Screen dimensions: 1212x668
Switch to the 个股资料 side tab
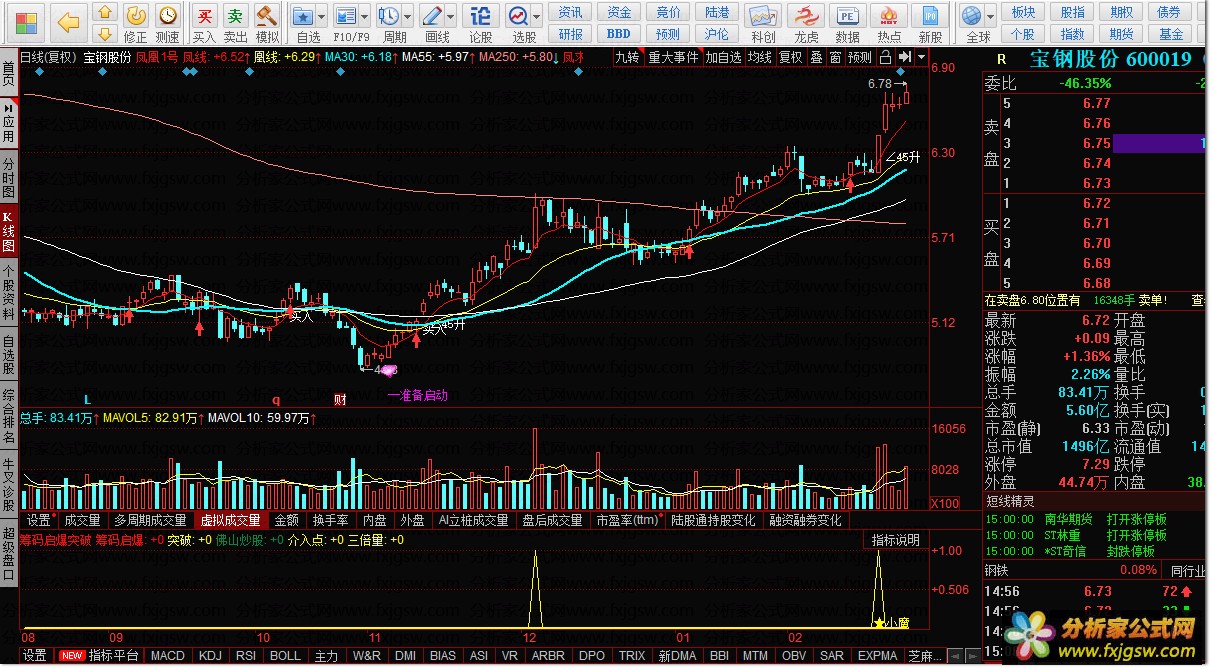(x=8, y=293)
